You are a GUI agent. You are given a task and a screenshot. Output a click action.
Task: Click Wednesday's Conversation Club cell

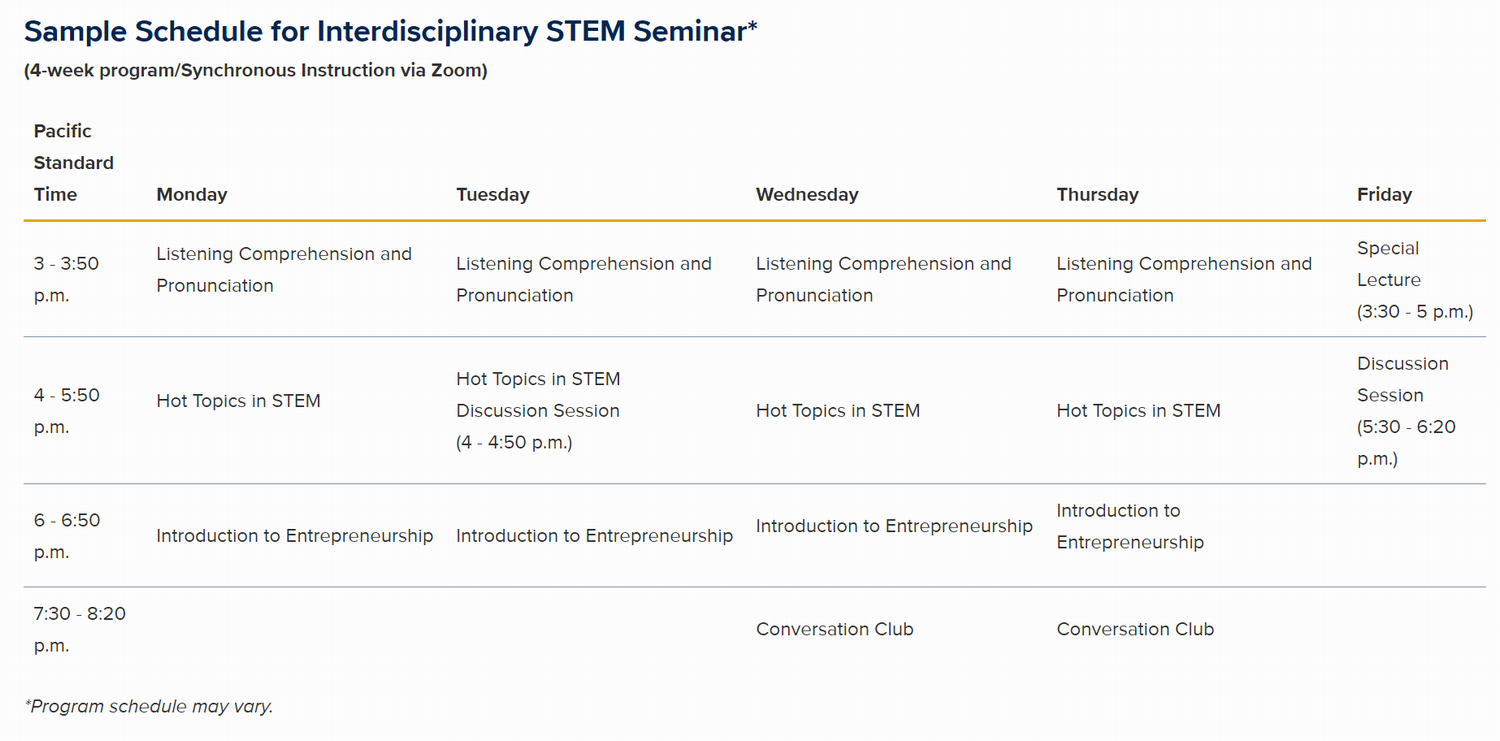point(835,629)
